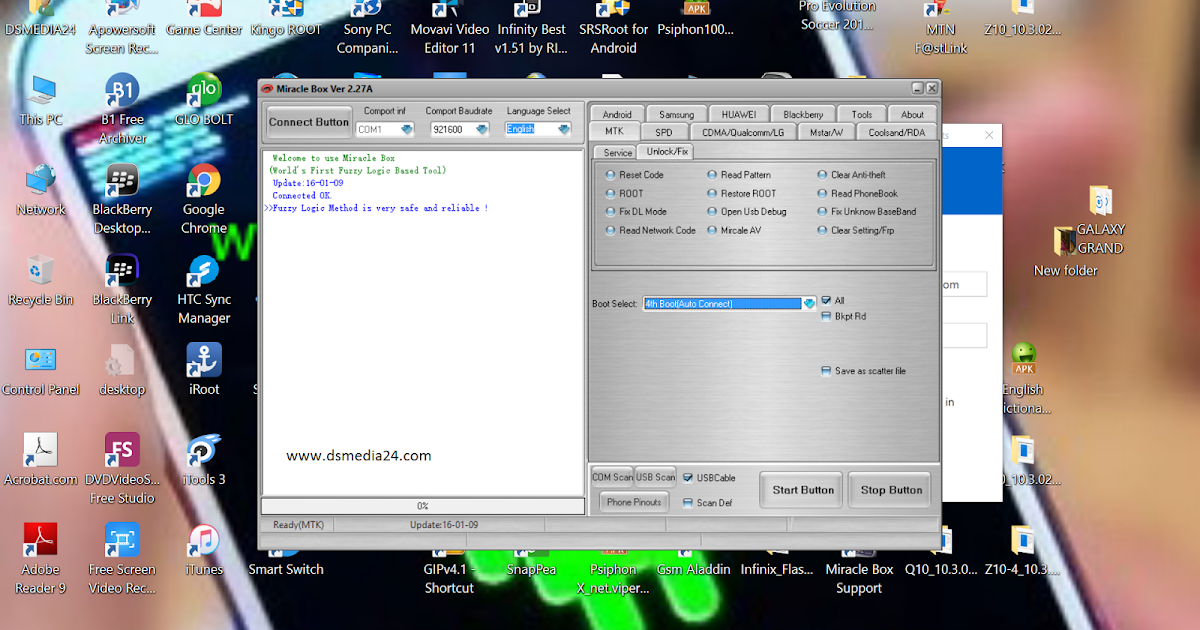Viewport: 1200px width, 630px height.
Task: Open the Google Chrome desktop shortcut
Action: 204,182
